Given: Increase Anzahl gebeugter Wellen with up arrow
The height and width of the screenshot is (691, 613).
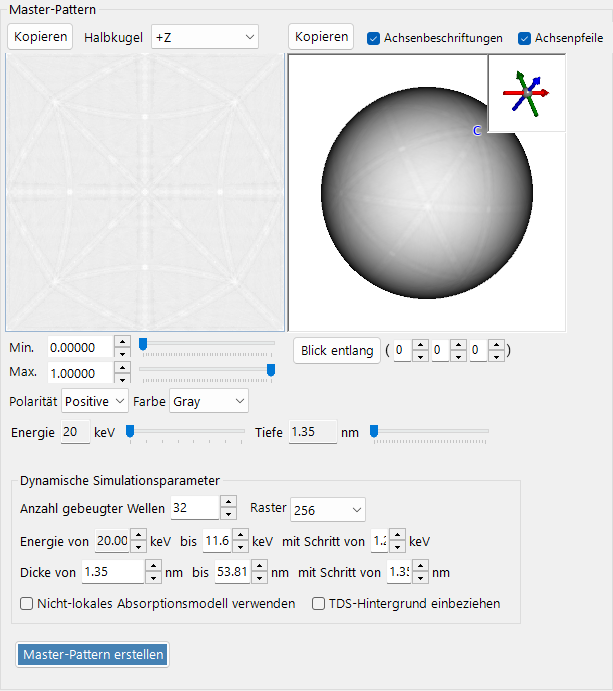Looking at the screenshot, I should (228, 502).
